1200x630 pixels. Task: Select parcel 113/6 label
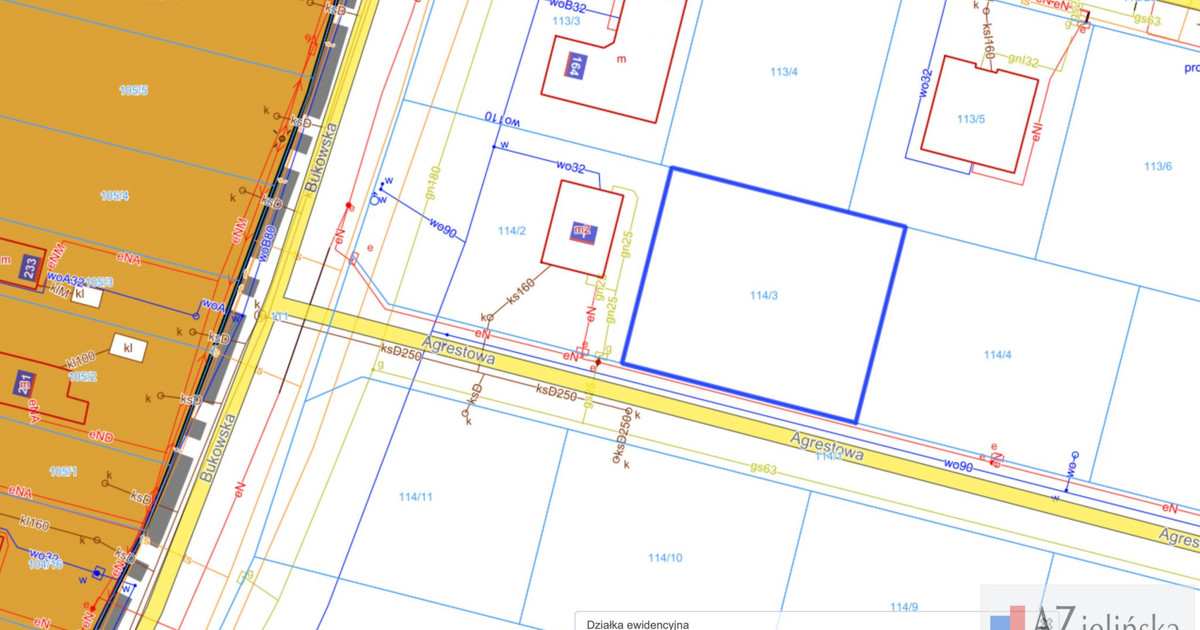1157,166
